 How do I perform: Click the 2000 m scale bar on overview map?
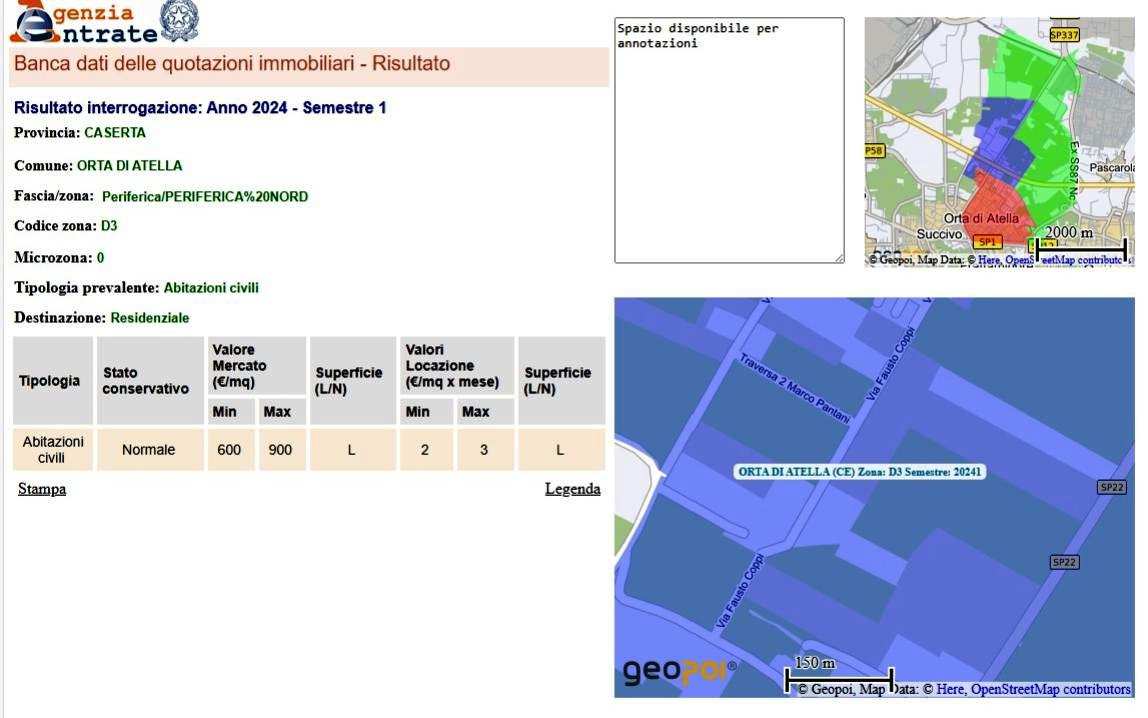tap(1082, 246)
